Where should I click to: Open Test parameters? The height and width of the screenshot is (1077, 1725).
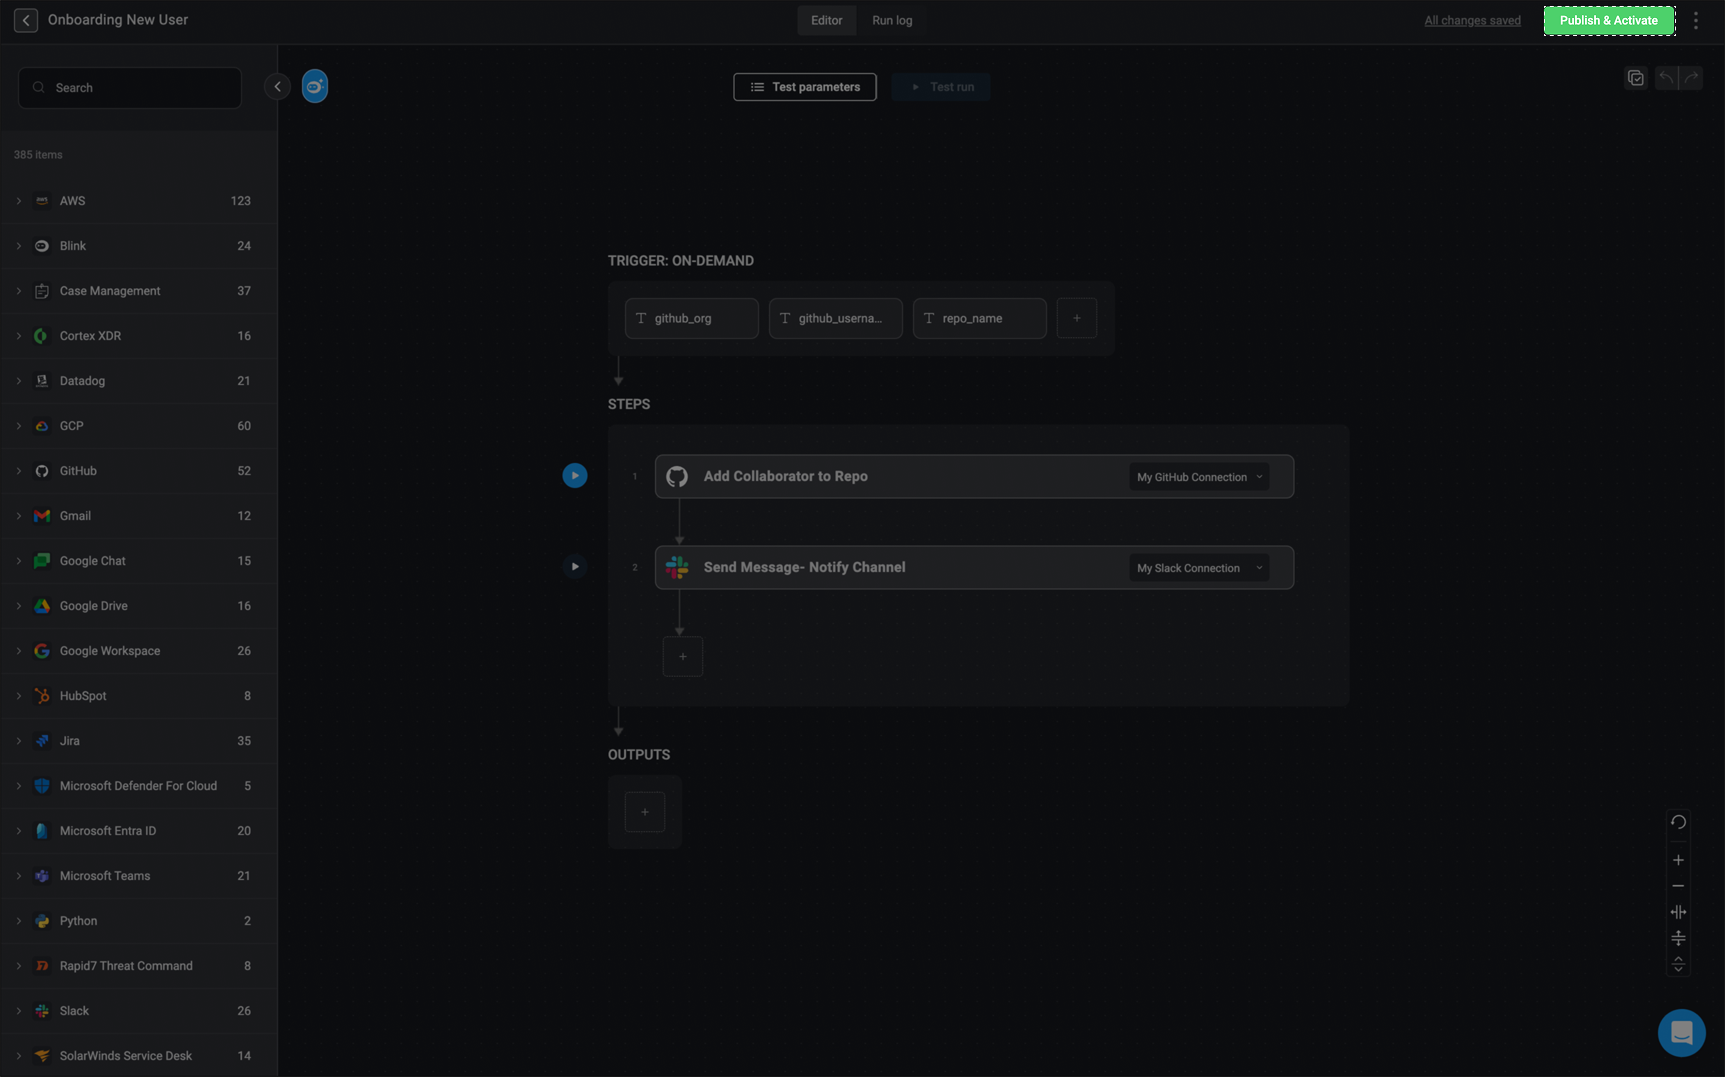coord(805,87)
